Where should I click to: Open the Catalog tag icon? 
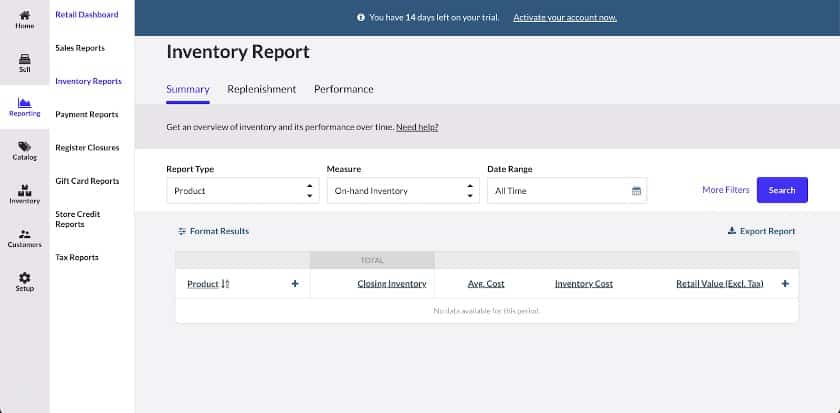click(25, 146)
